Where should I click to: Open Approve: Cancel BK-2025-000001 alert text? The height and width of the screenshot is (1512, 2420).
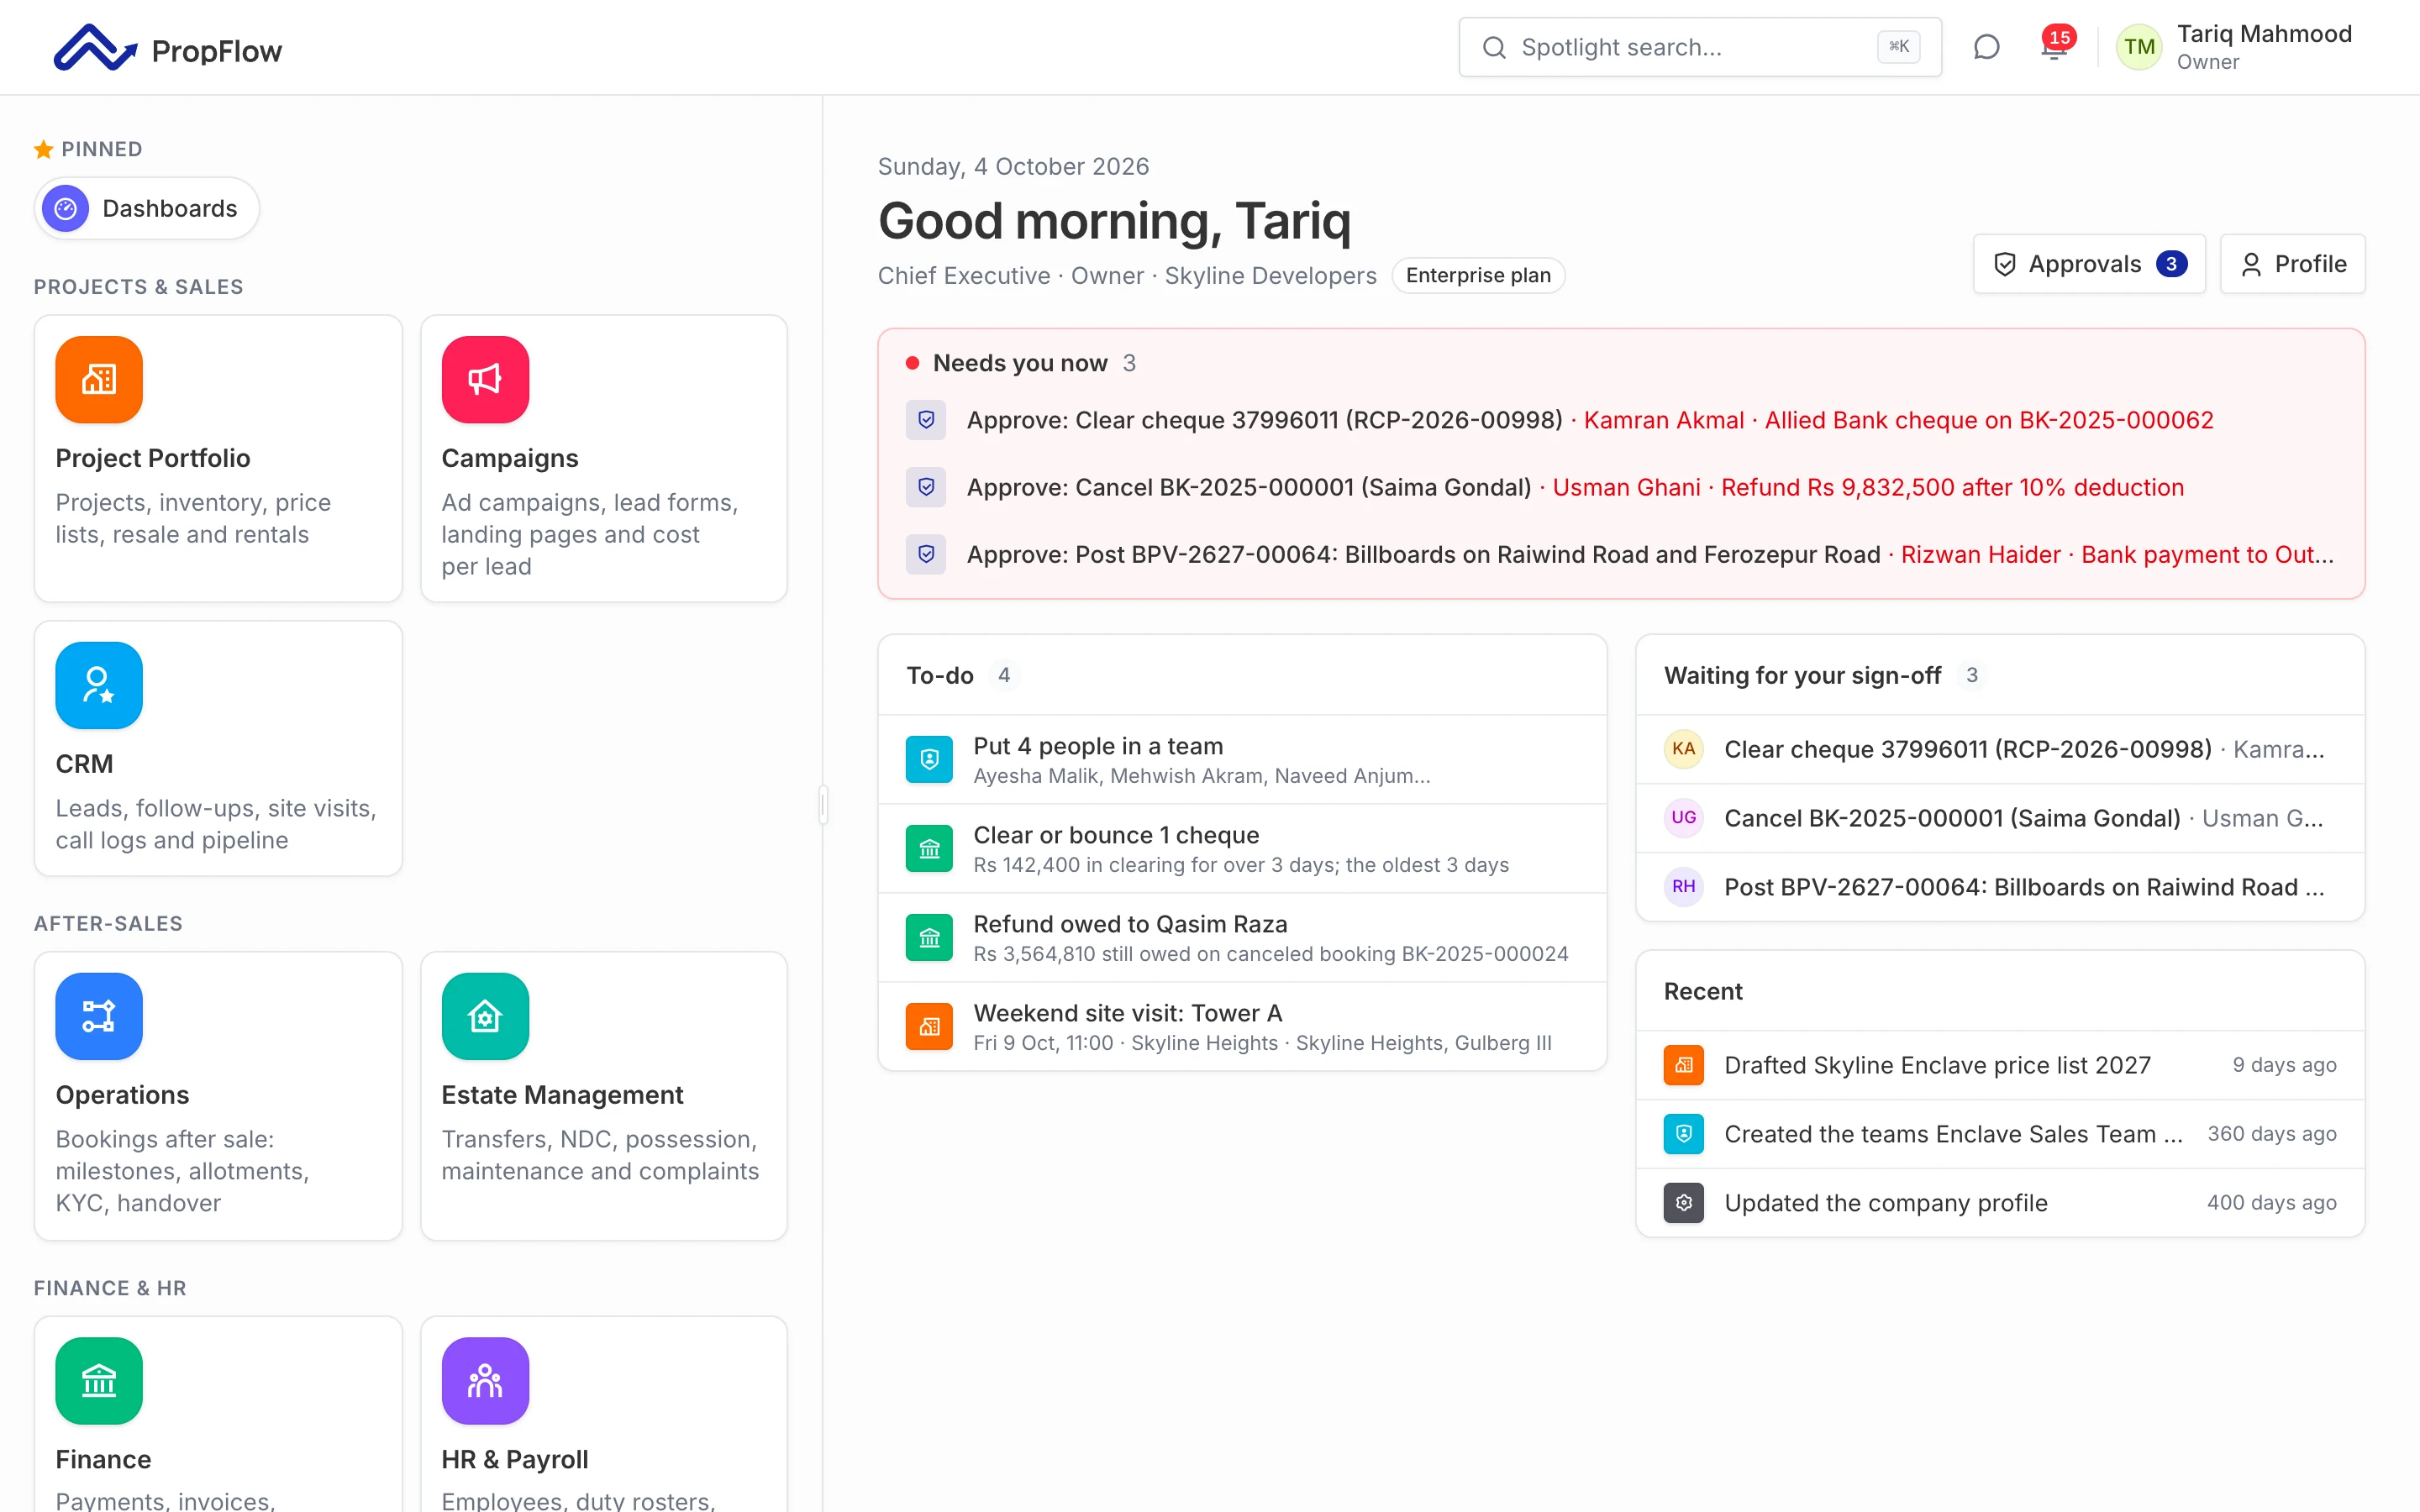click(1249, 487)
